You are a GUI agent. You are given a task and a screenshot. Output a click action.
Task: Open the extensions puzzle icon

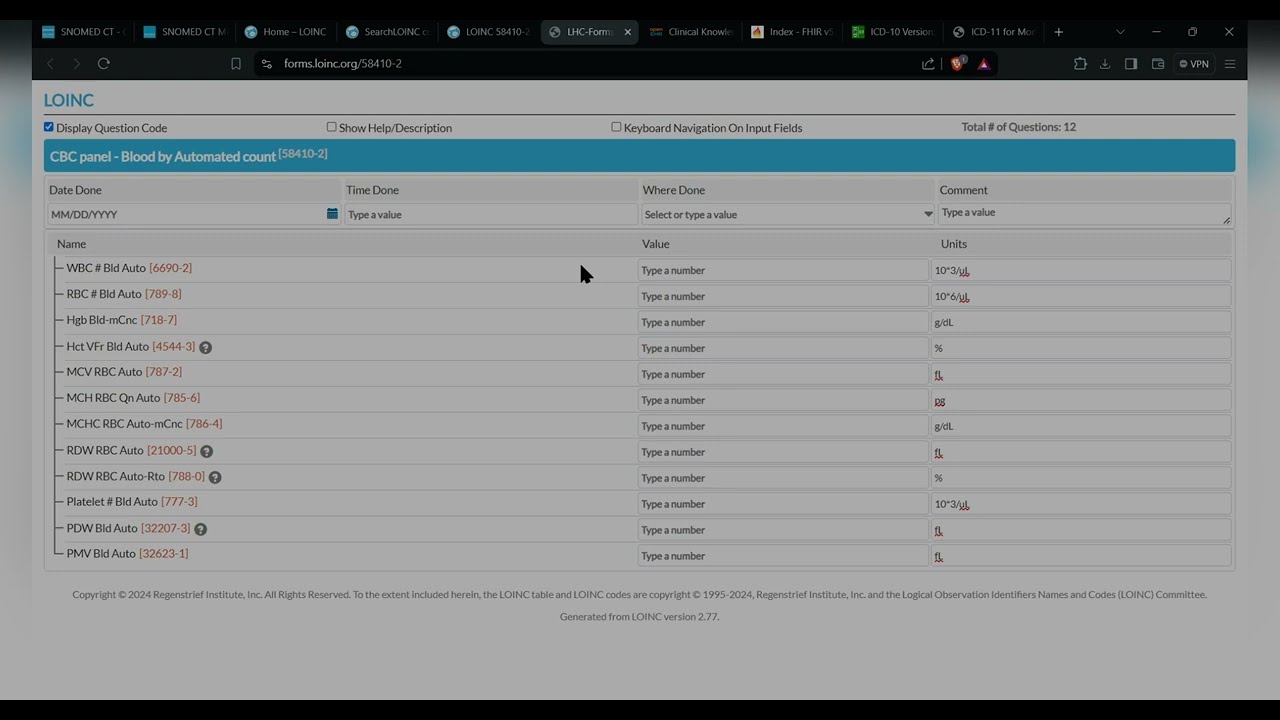click(x=1080, y=63)
